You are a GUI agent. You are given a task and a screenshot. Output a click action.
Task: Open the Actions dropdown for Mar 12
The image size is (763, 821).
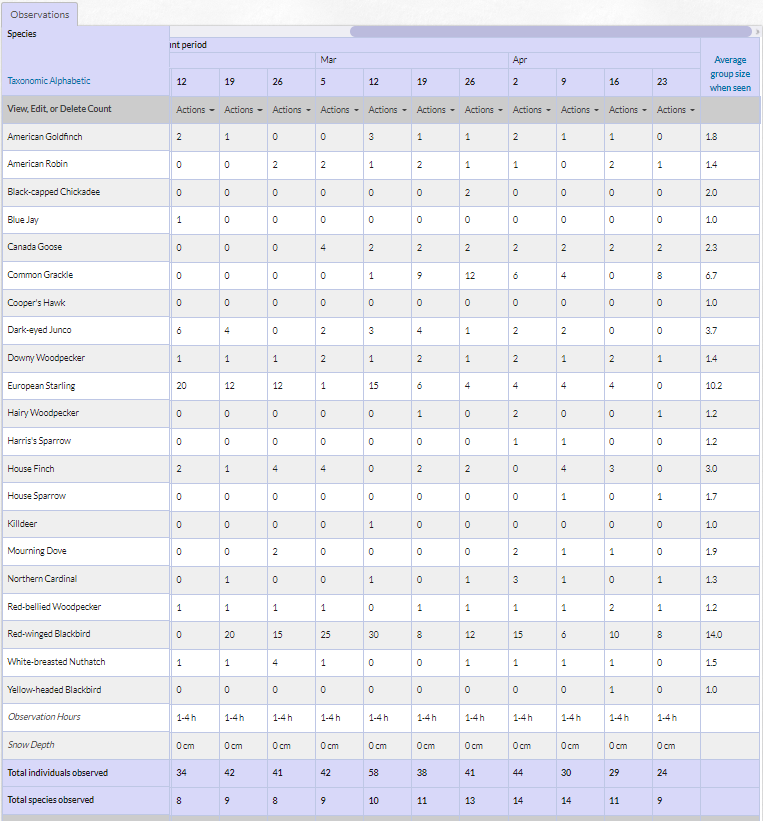(x=388, y=110)
